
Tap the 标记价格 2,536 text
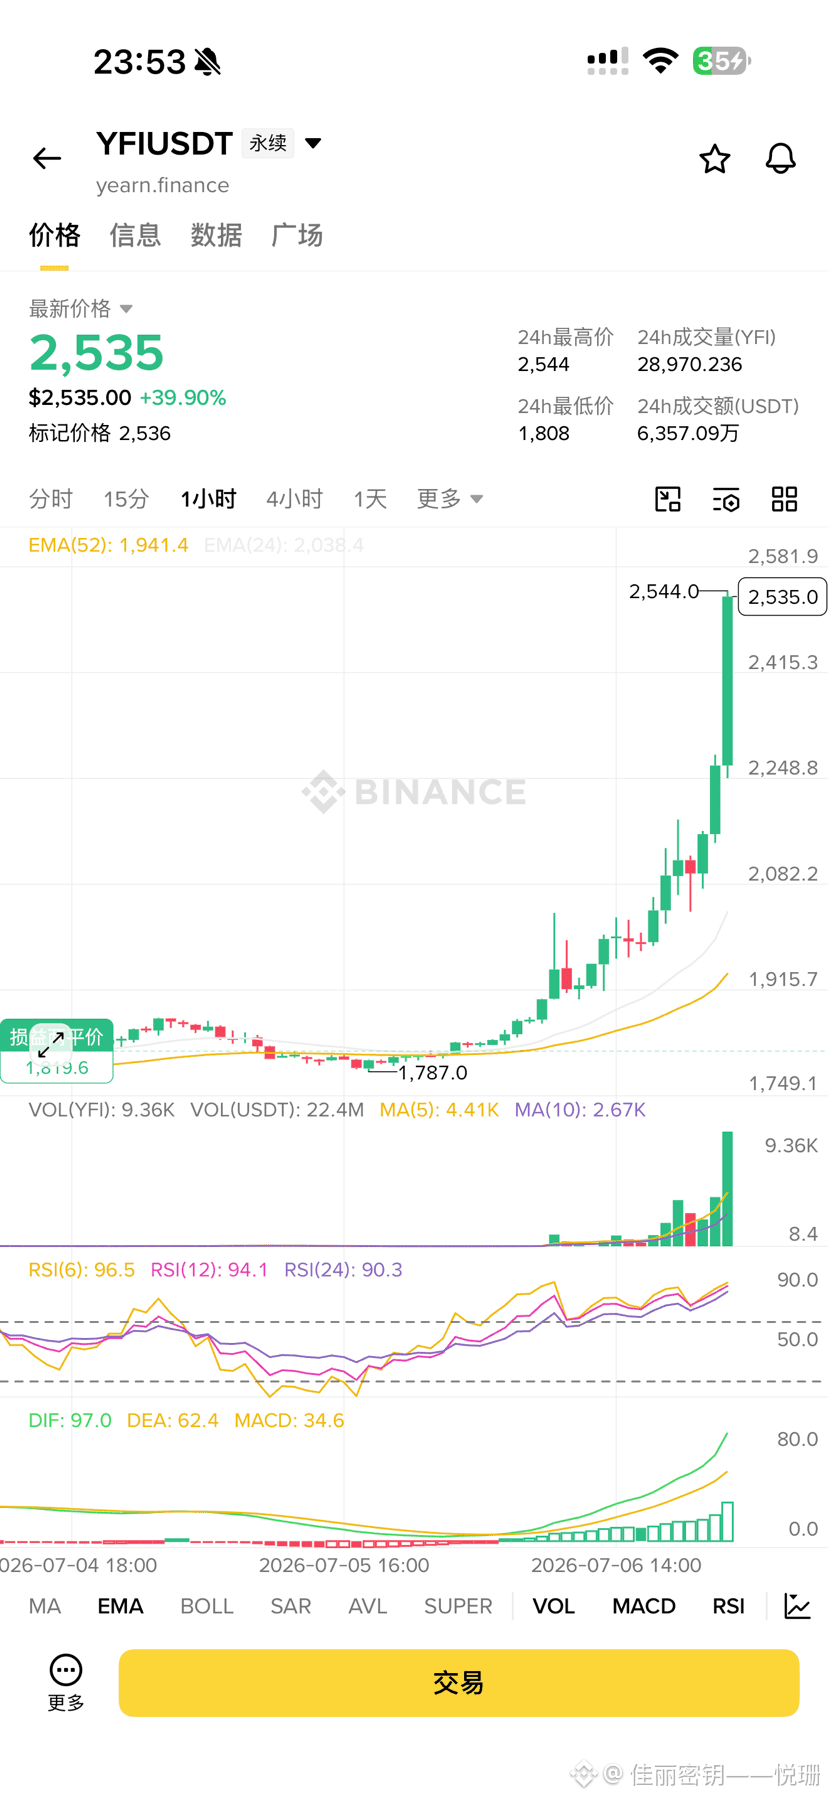coord(100,433)
